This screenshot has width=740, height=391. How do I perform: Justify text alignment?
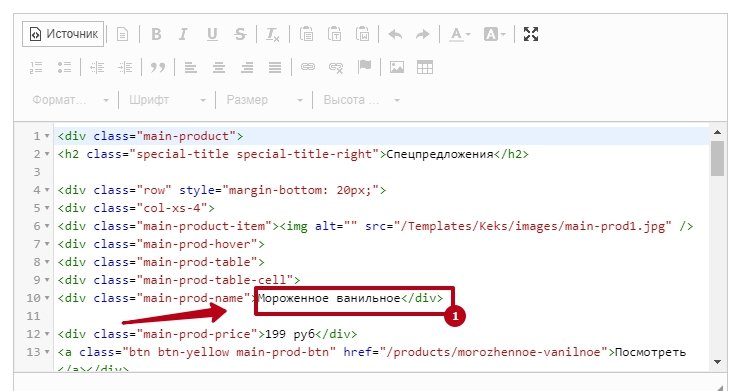coord(275,68)
